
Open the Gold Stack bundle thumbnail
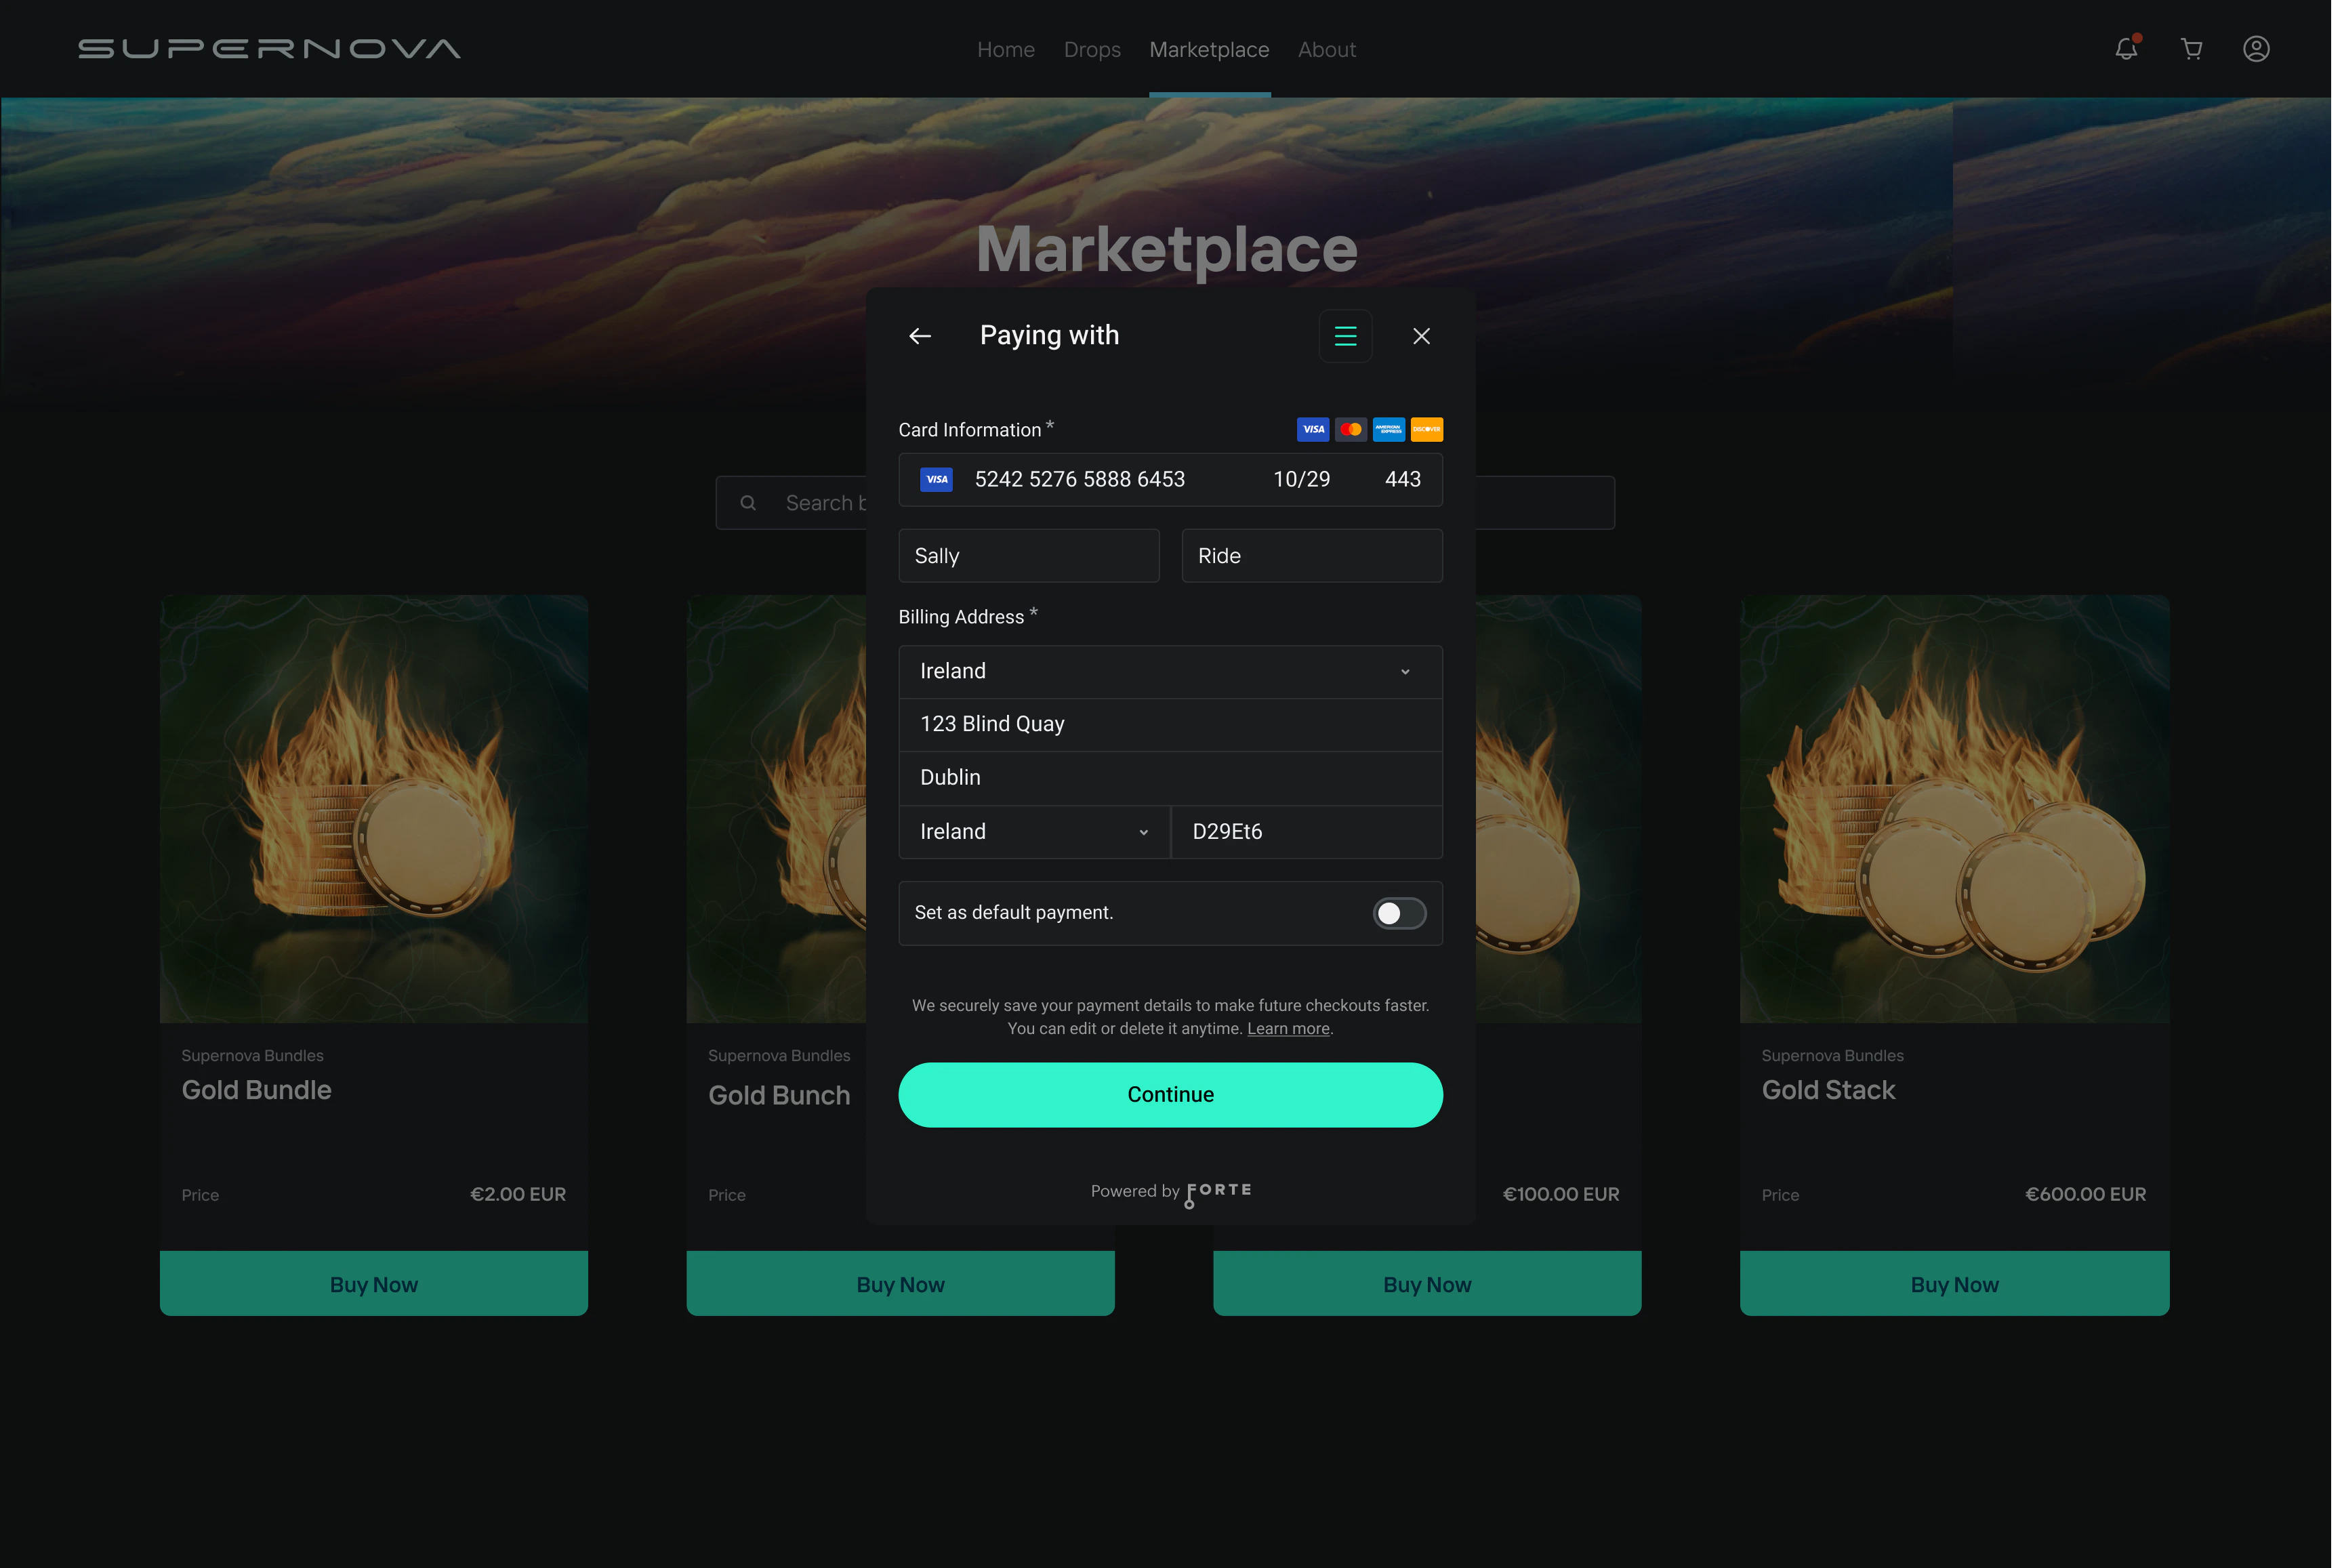point(1954,809)
